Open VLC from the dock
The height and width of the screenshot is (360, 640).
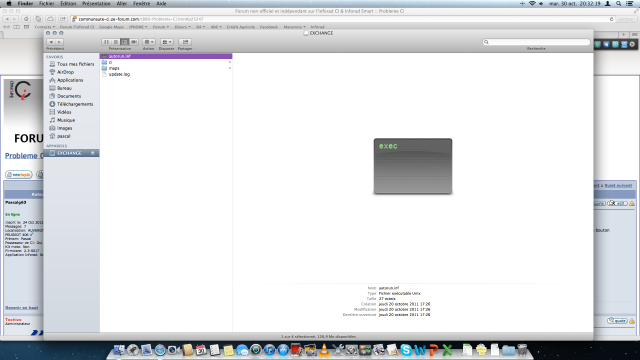coord(324,350)
